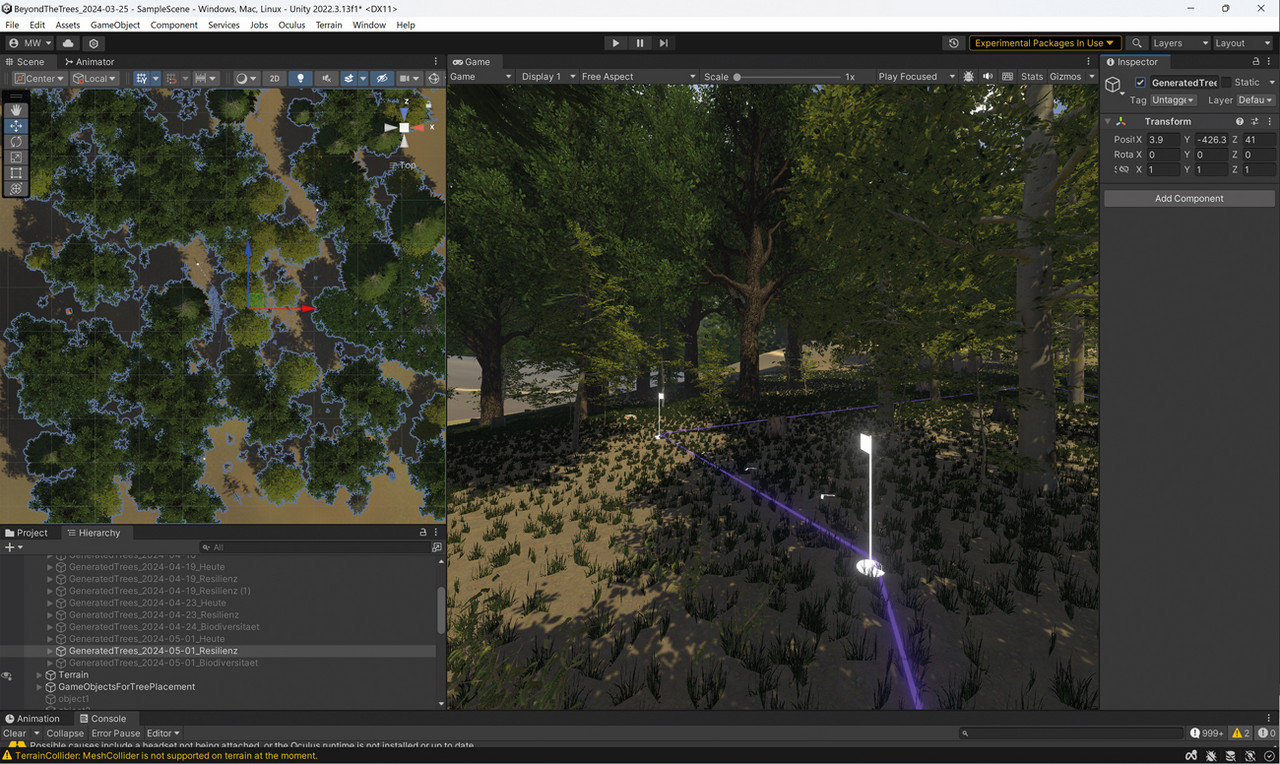Click the Add Component button

(x=1188, y=198)
